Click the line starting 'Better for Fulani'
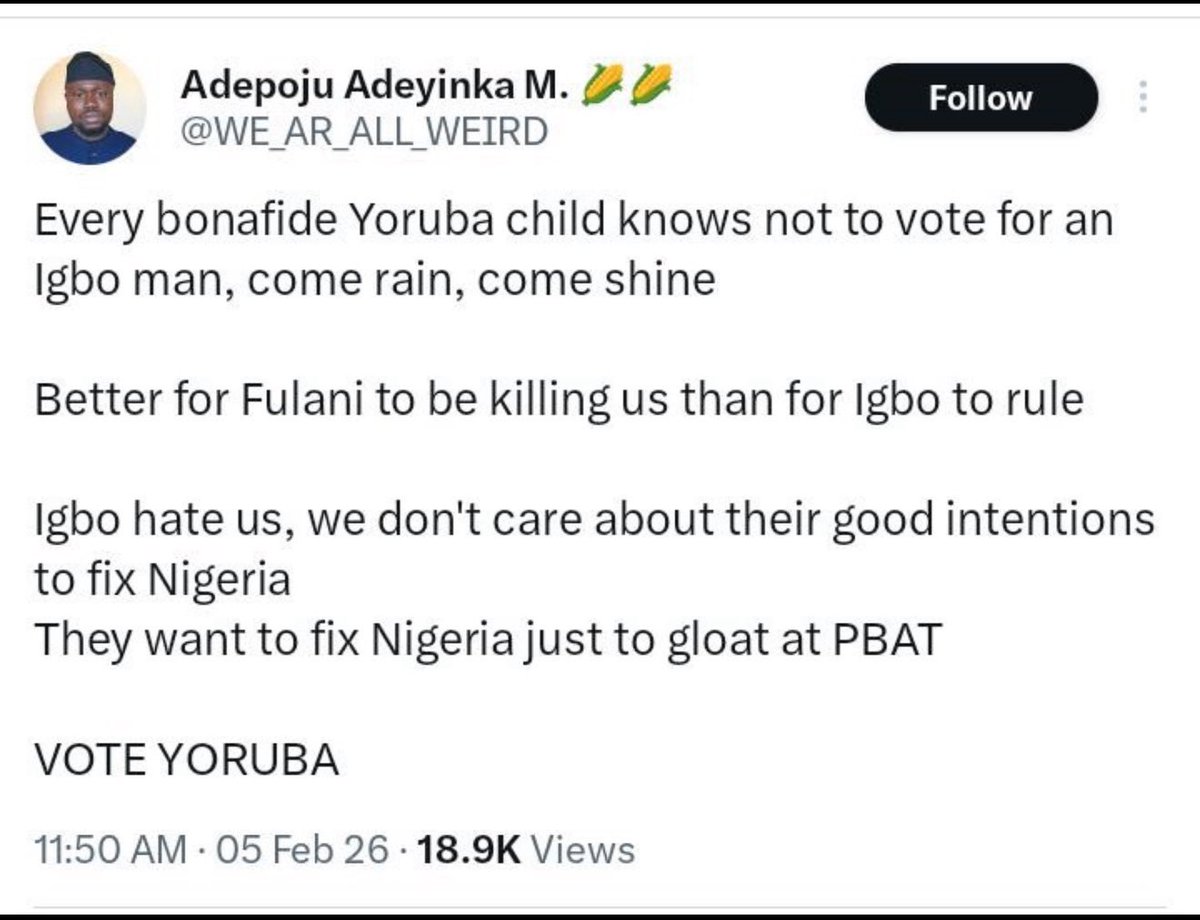Screen dimensions: 1200x920 tap(559, 401)
